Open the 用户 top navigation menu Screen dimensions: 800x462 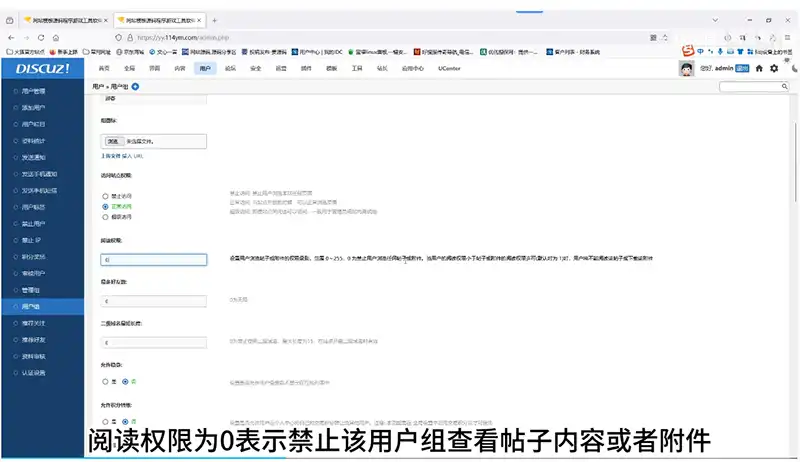(205, 68)
